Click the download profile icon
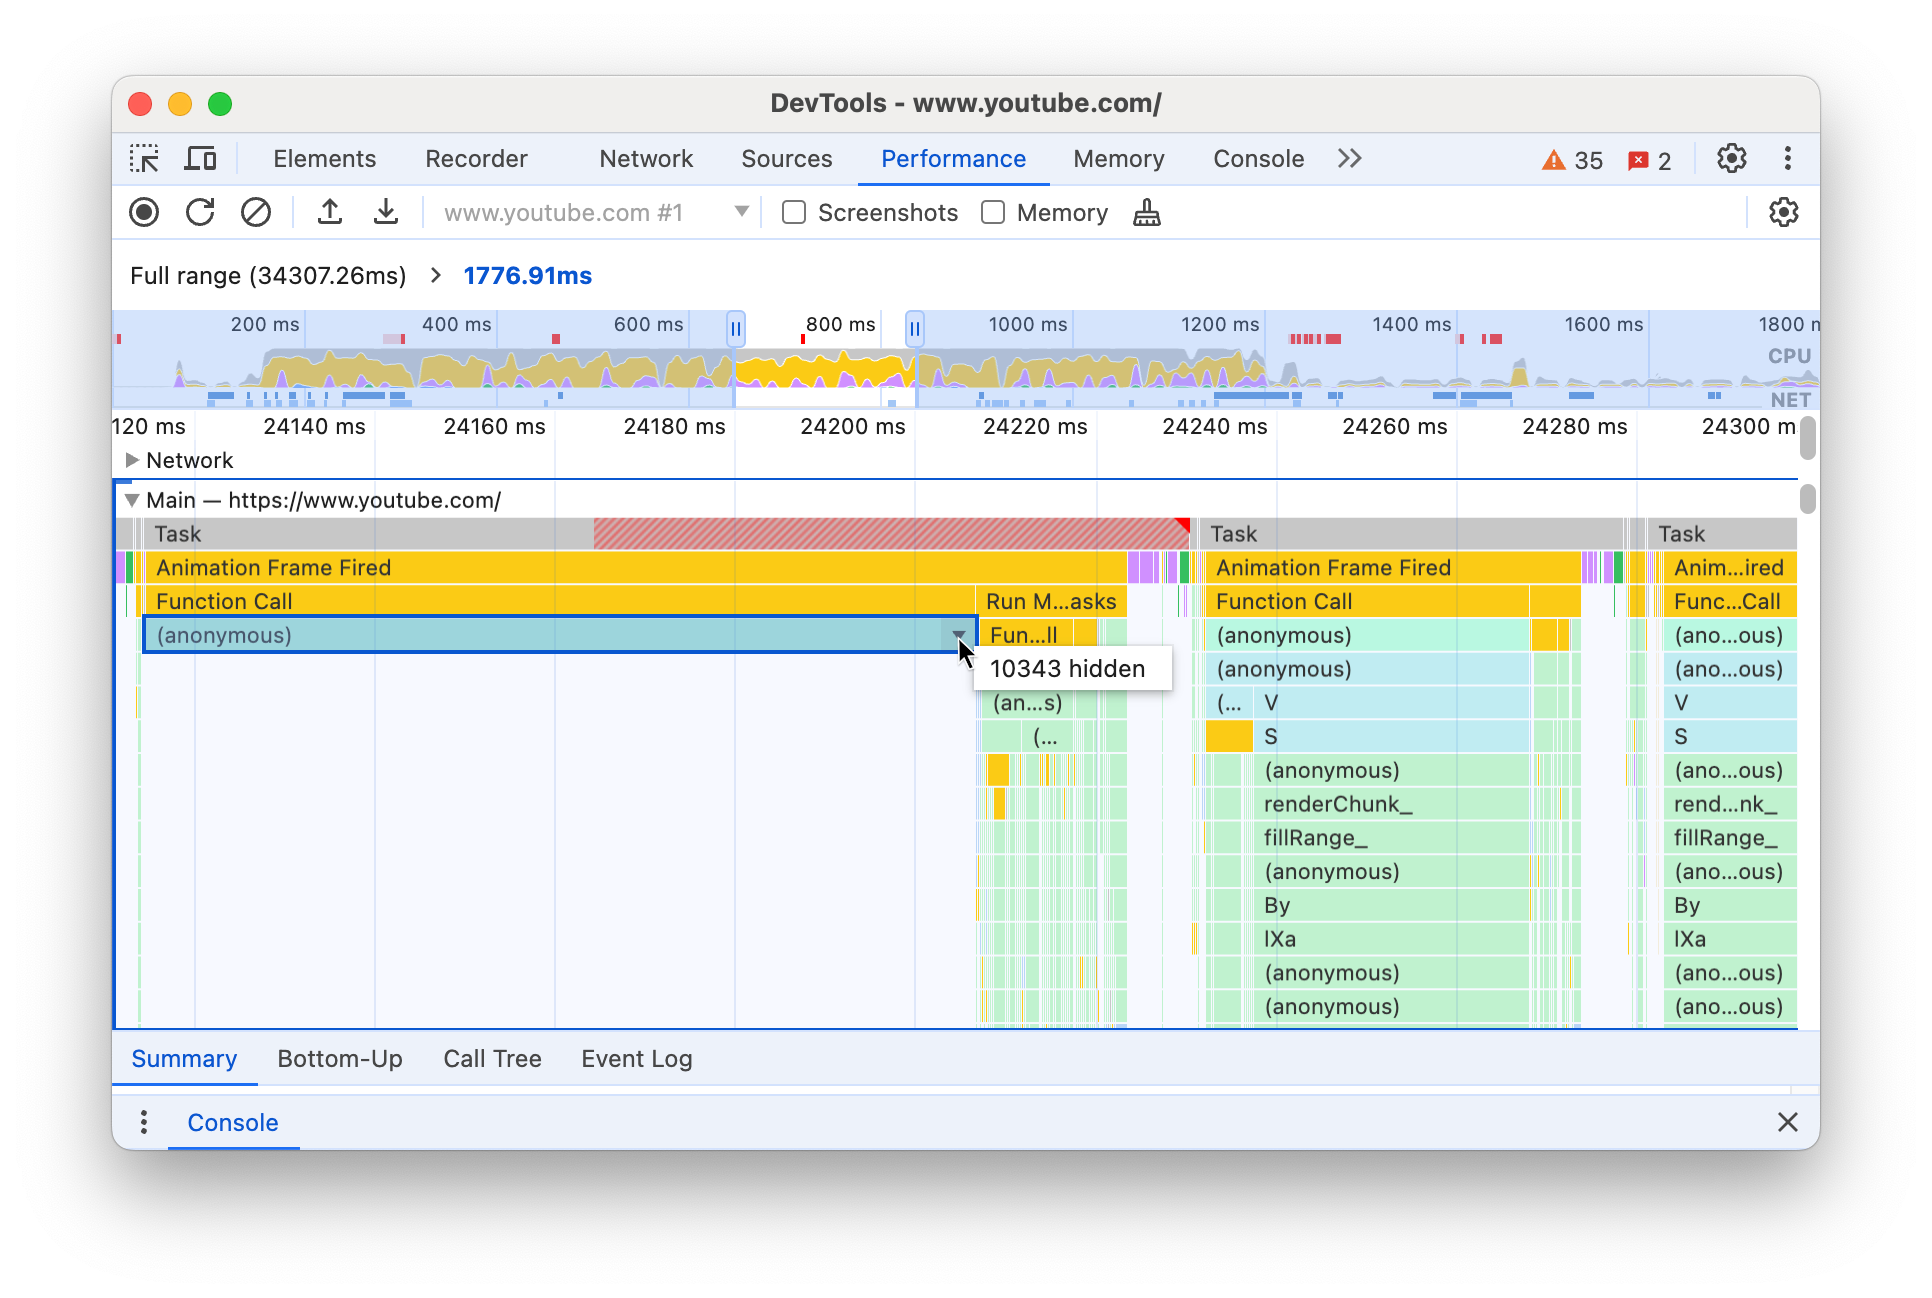1932x1298 pixels. [x=381, y=214]
